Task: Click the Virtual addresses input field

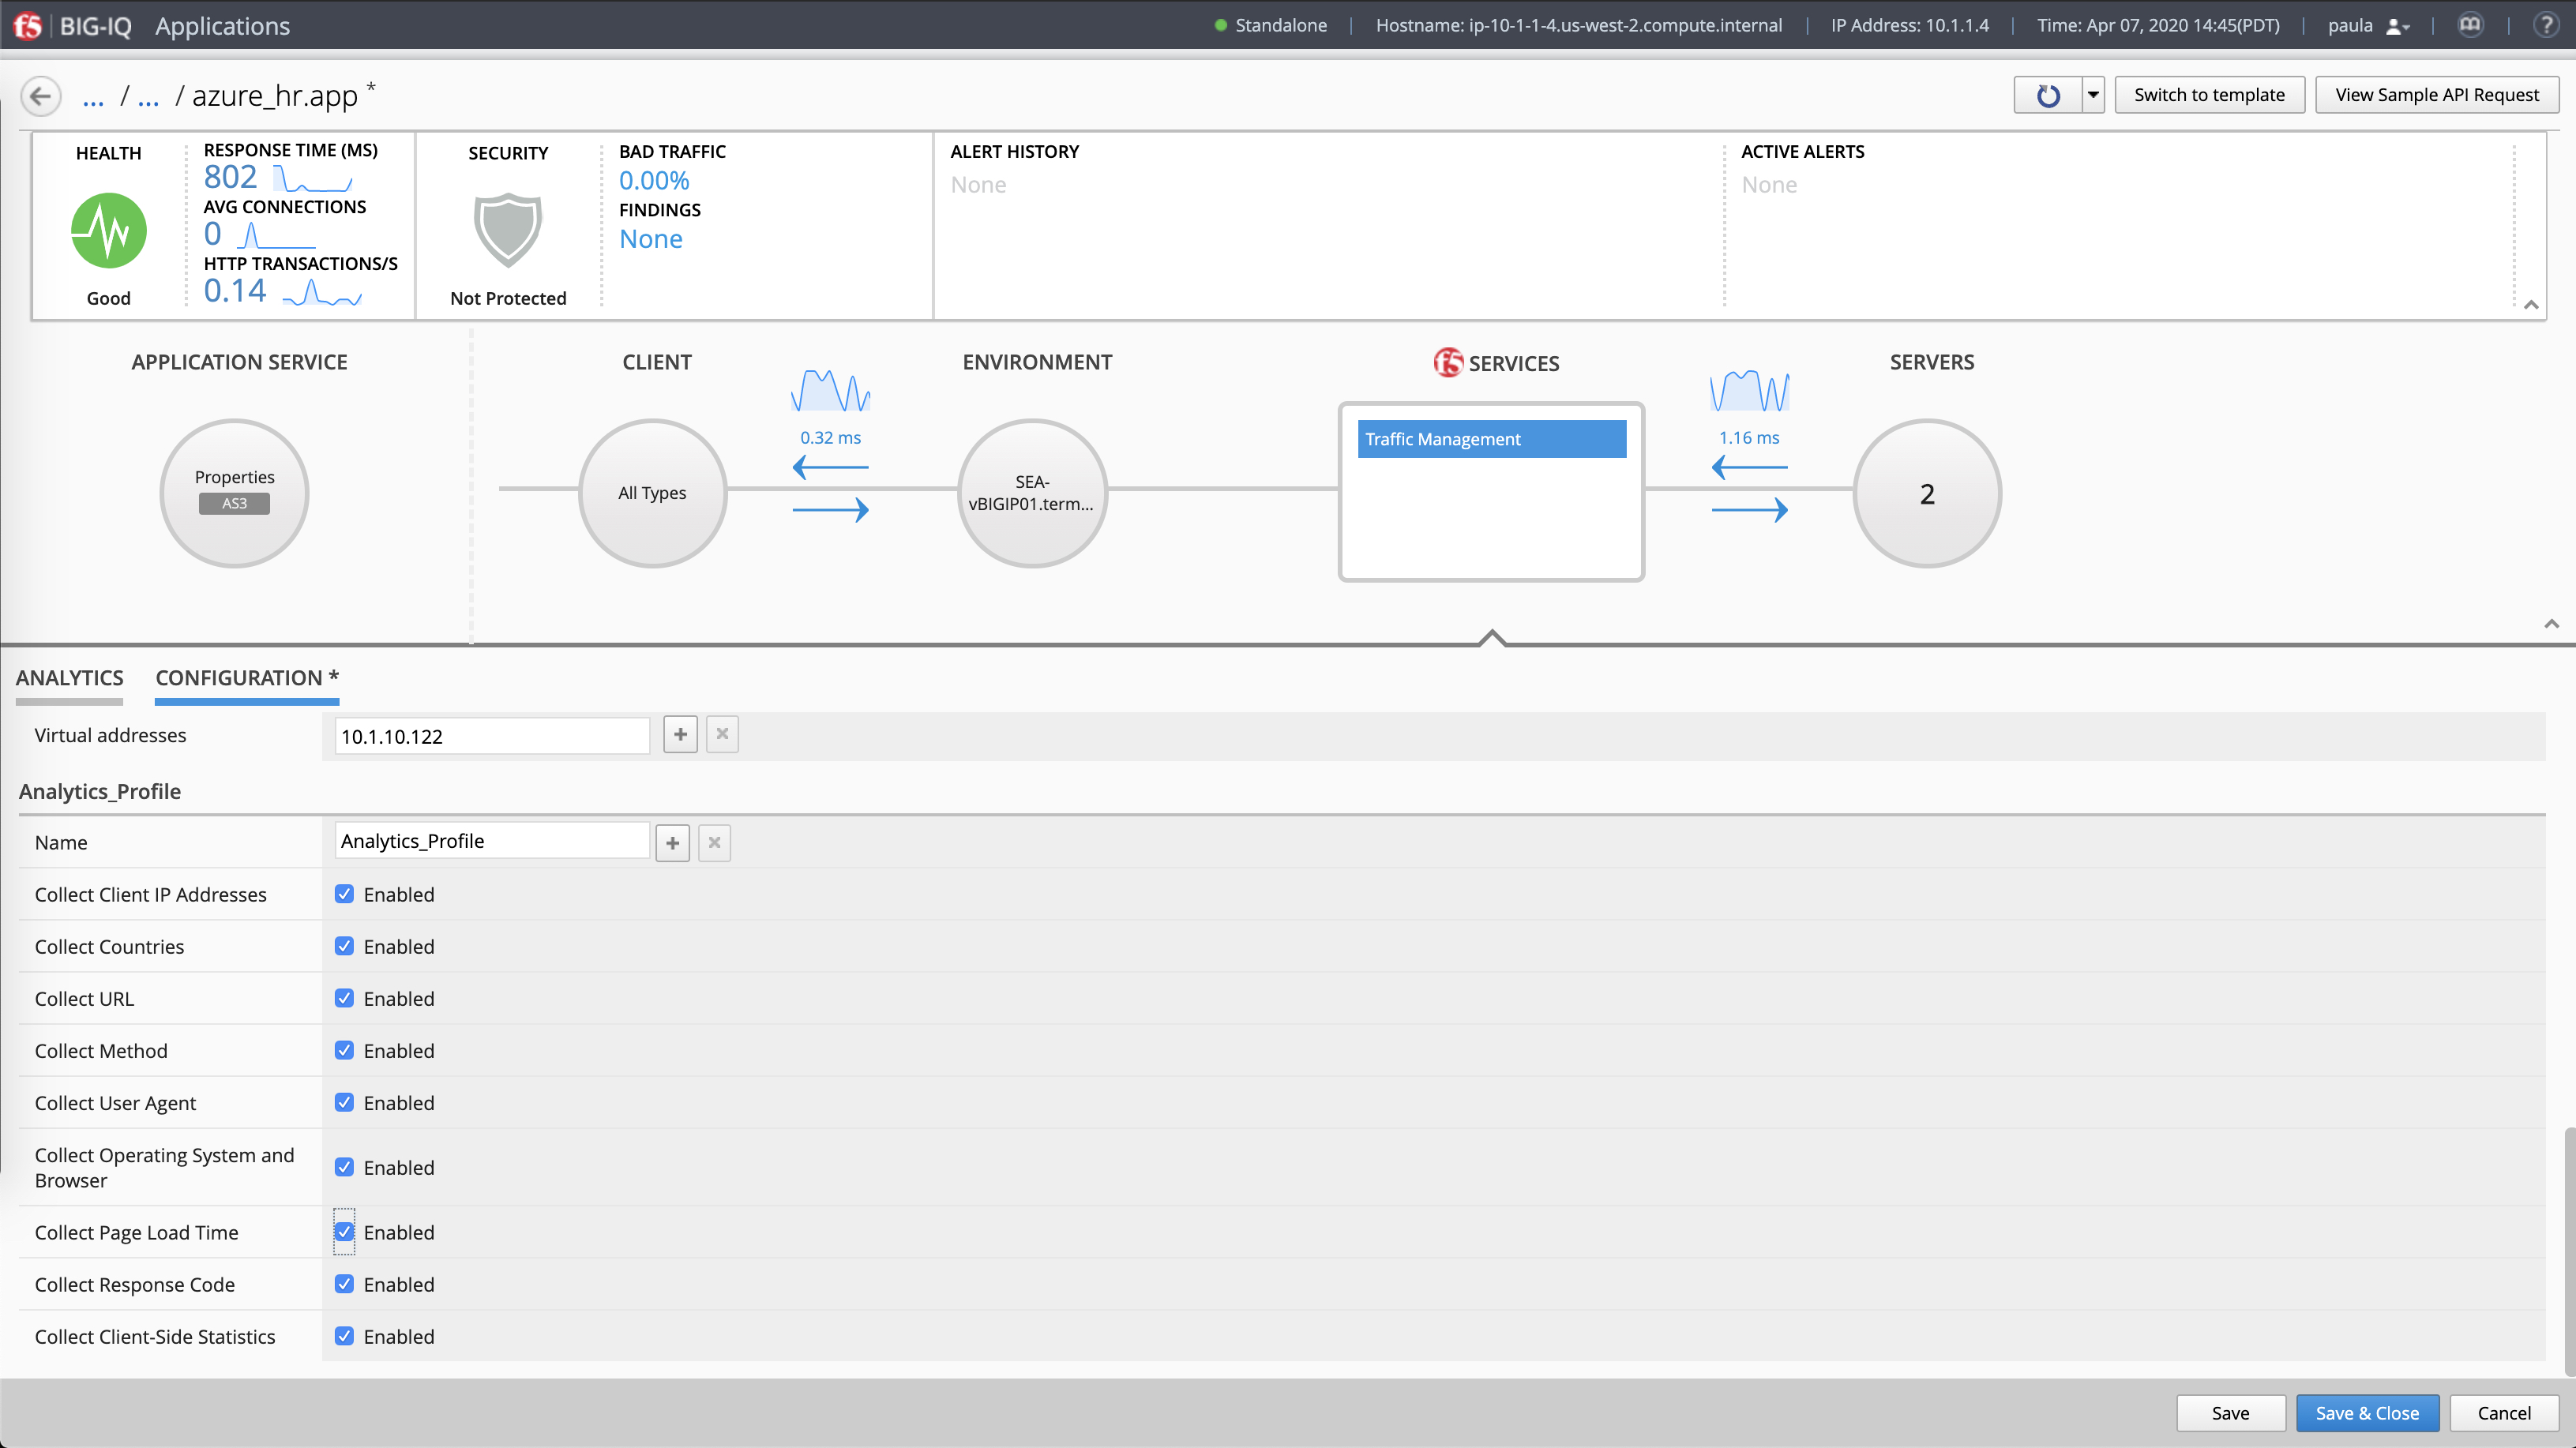Action: (x=492, y=736)
